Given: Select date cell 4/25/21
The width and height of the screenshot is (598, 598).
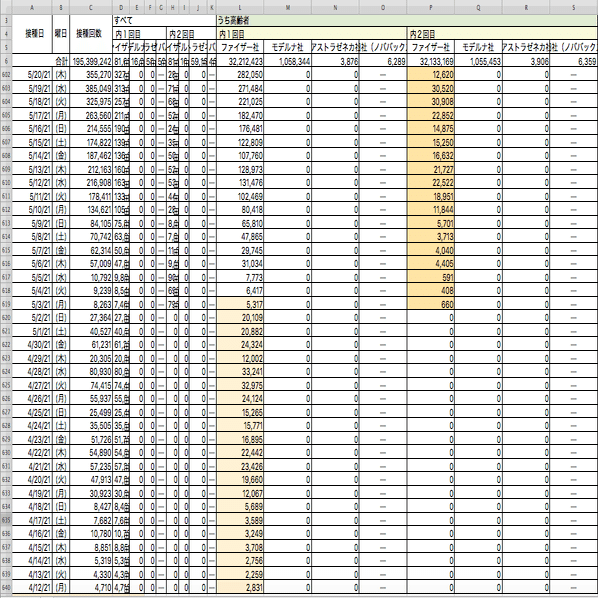Looking at the screenshot, I should pyautogui.click(x=32, y=412).
